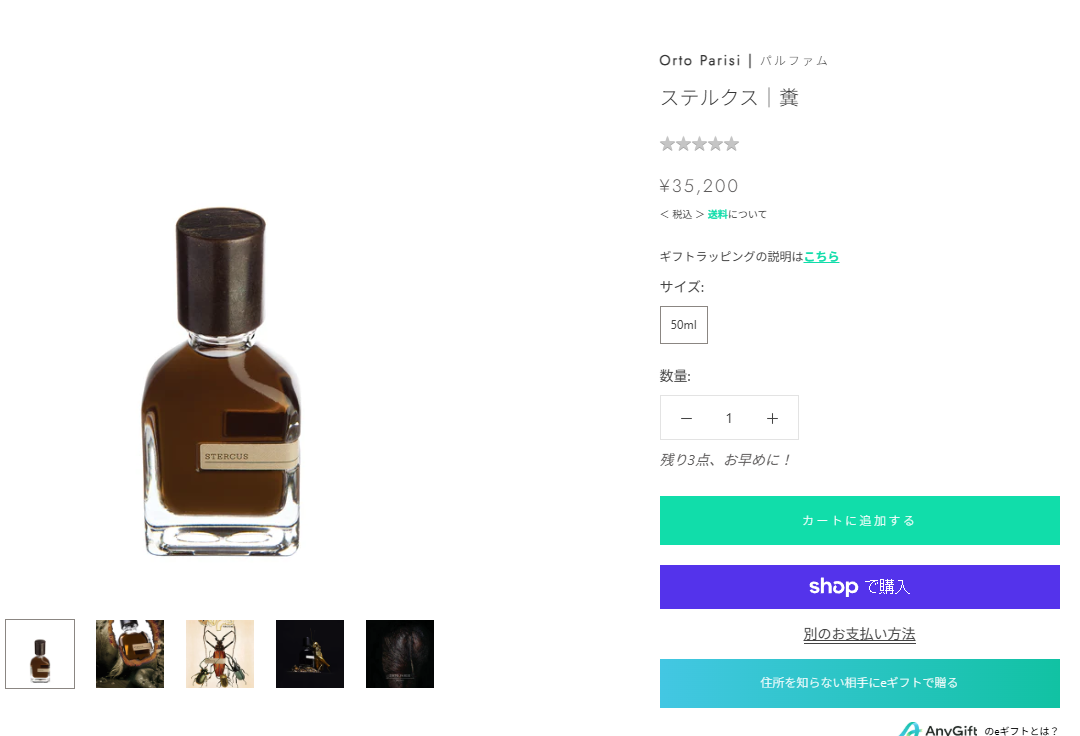
Task: Click the five-star rating icons
Action: click(x=699, y=144)
